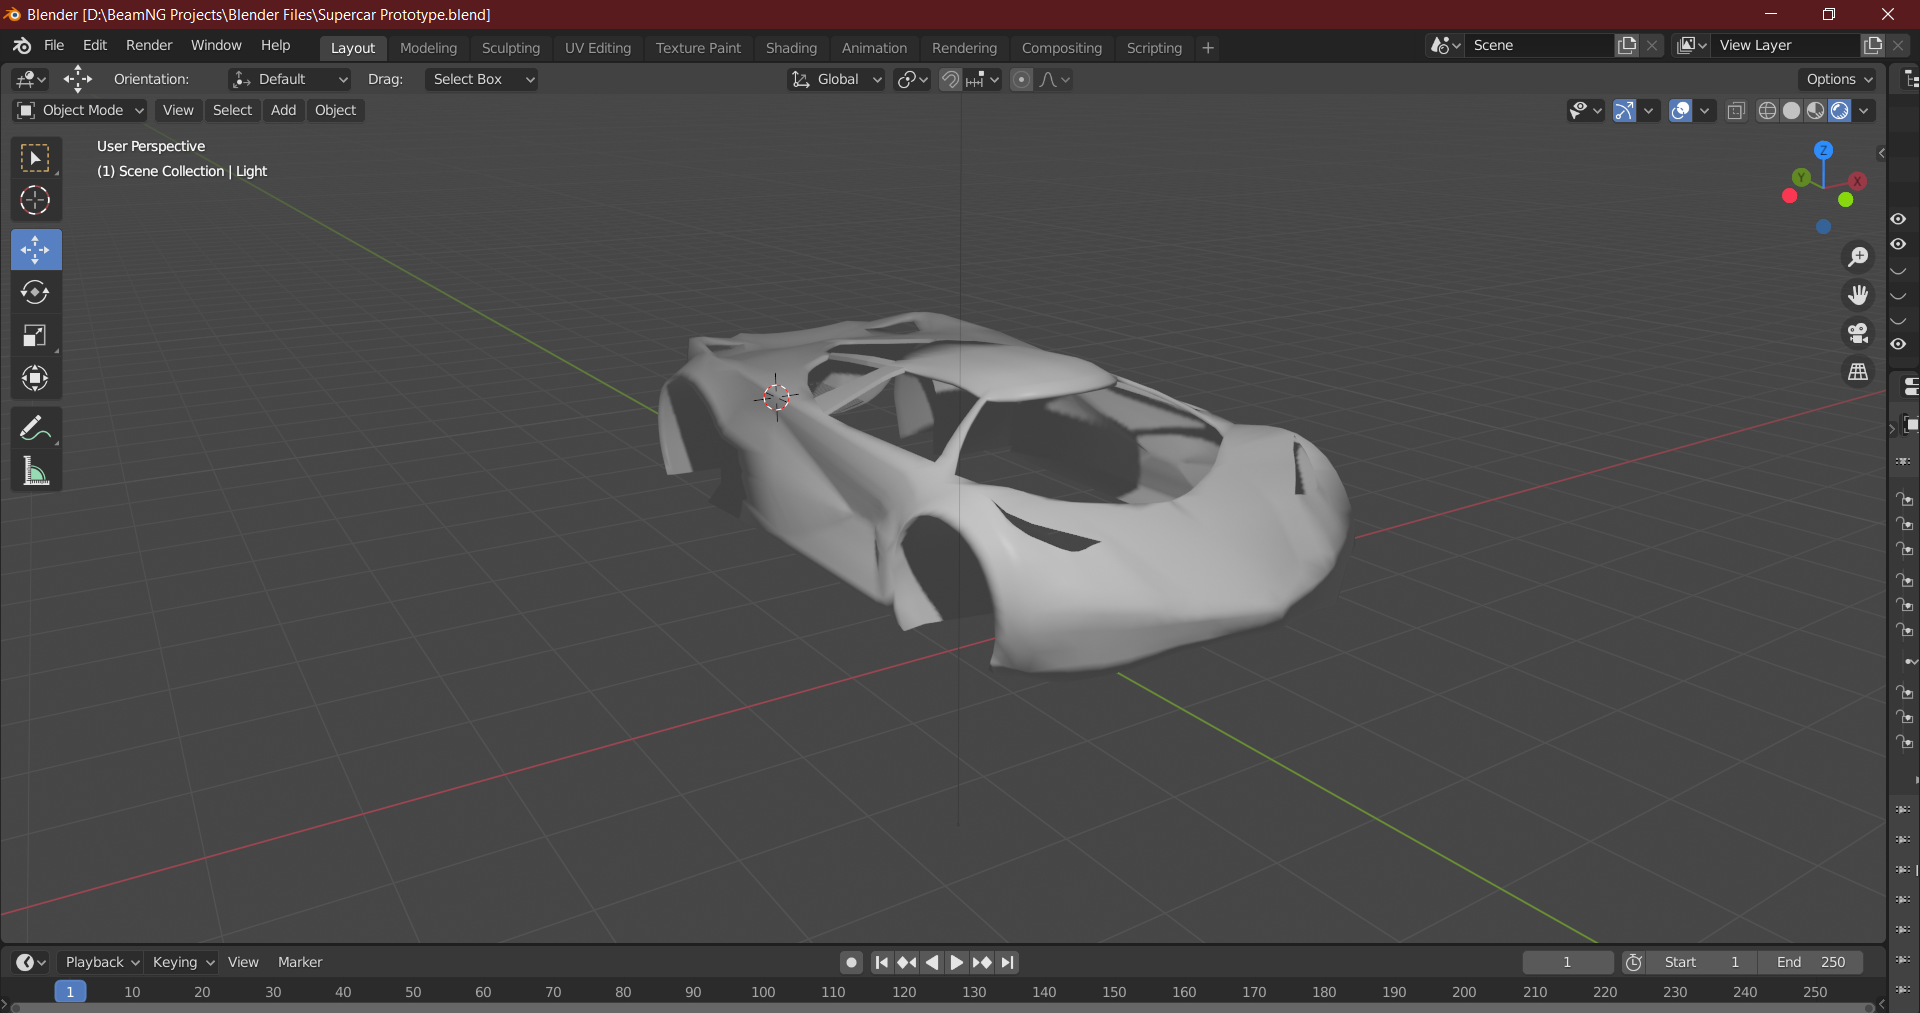Open the viewport Select menu
This screenshot has height=1013, width=1920.
(232, 110)
